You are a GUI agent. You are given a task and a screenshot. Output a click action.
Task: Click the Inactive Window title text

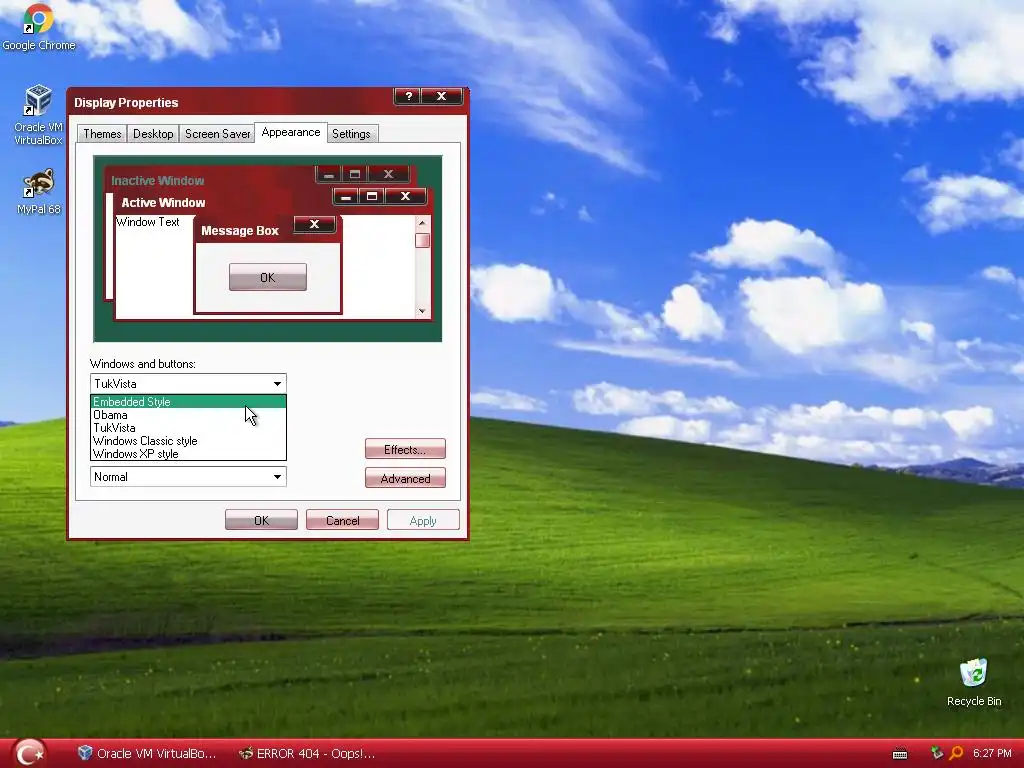tap(157, 181)
